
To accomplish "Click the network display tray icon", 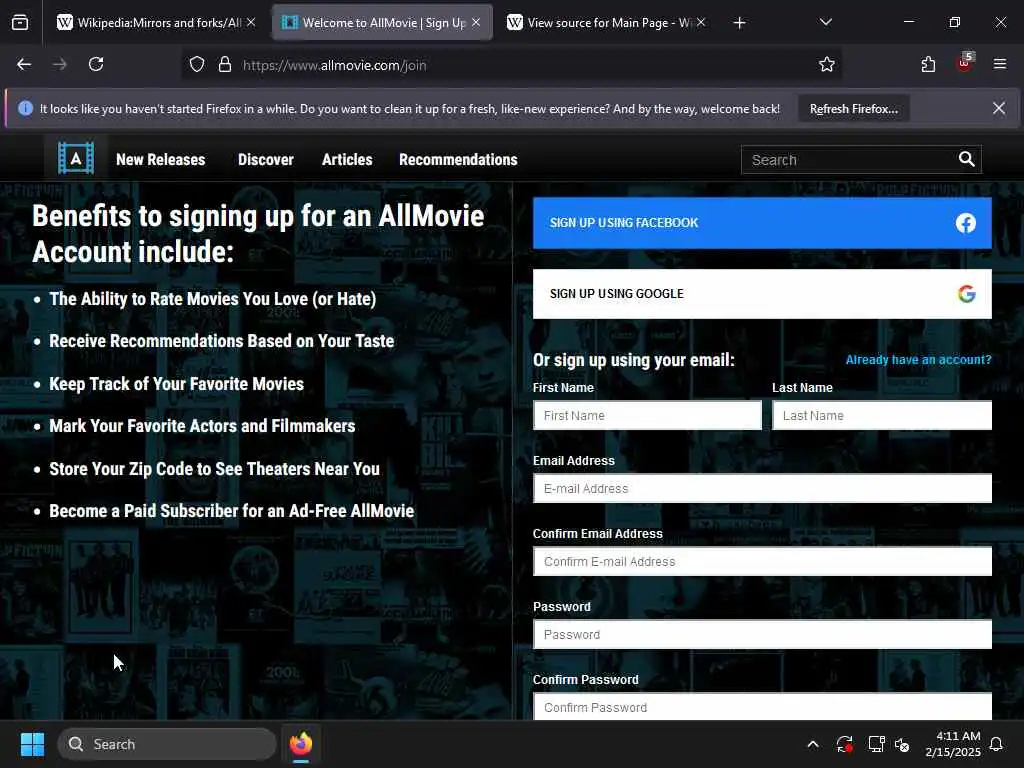I will [876, 744].
